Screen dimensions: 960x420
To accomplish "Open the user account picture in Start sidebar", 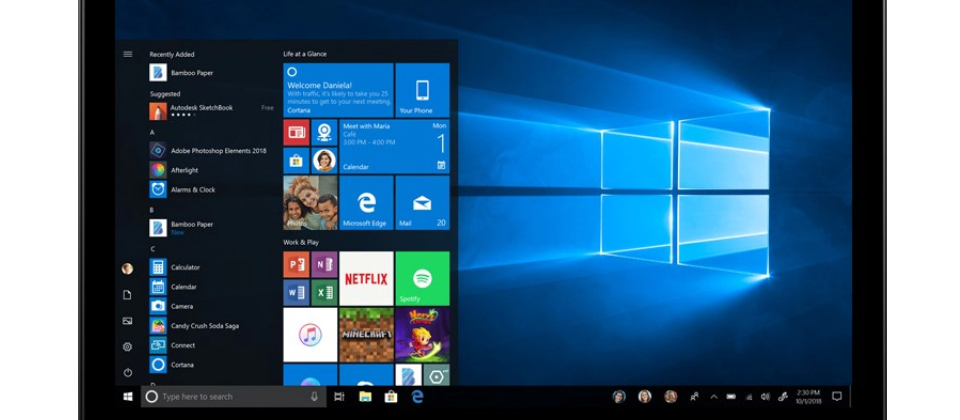I will 127,269.
